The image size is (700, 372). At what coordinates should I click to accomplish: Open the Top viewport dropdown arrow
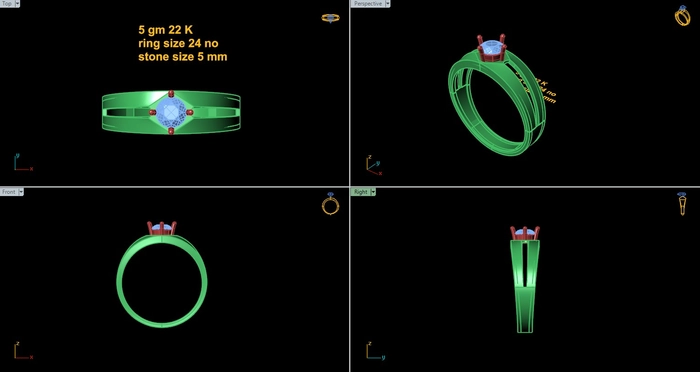pyautogui.click(x=17, y=3)
